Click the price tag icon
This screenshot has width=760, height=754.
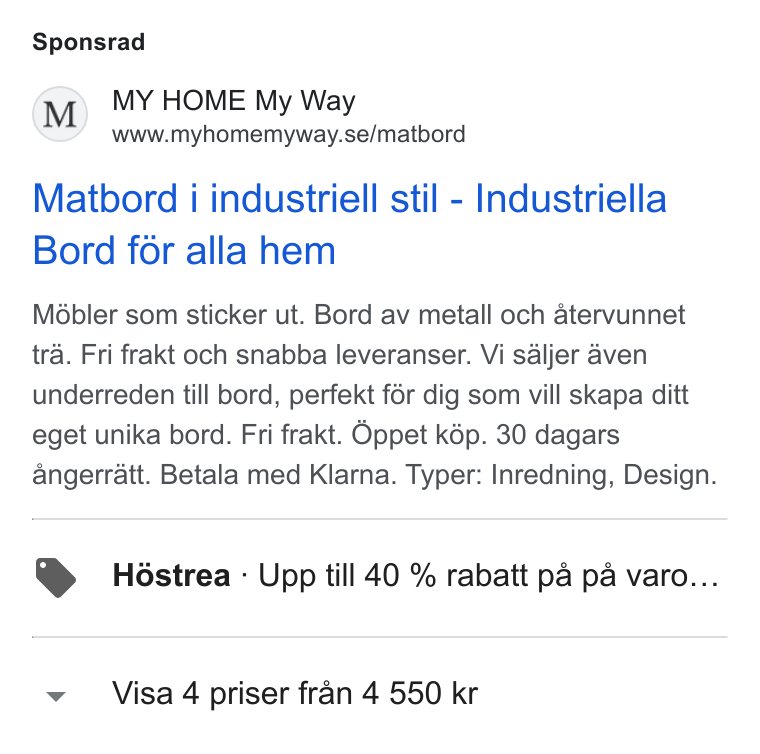pyautogui.click(x=56, y=578)
